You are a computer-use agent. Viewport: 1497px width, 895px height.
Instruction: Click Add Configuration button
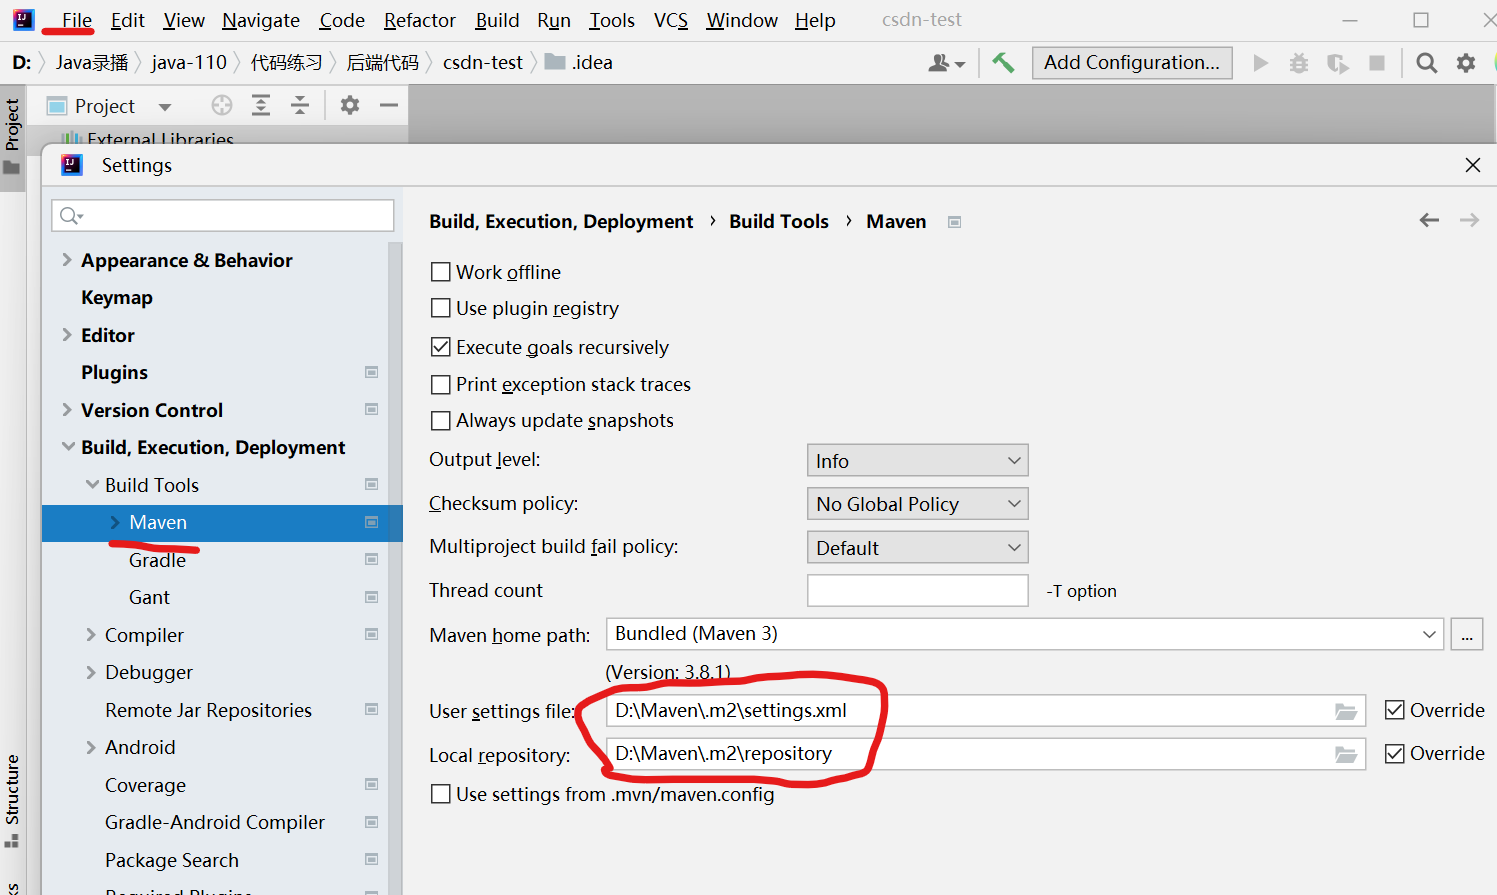1132,62
